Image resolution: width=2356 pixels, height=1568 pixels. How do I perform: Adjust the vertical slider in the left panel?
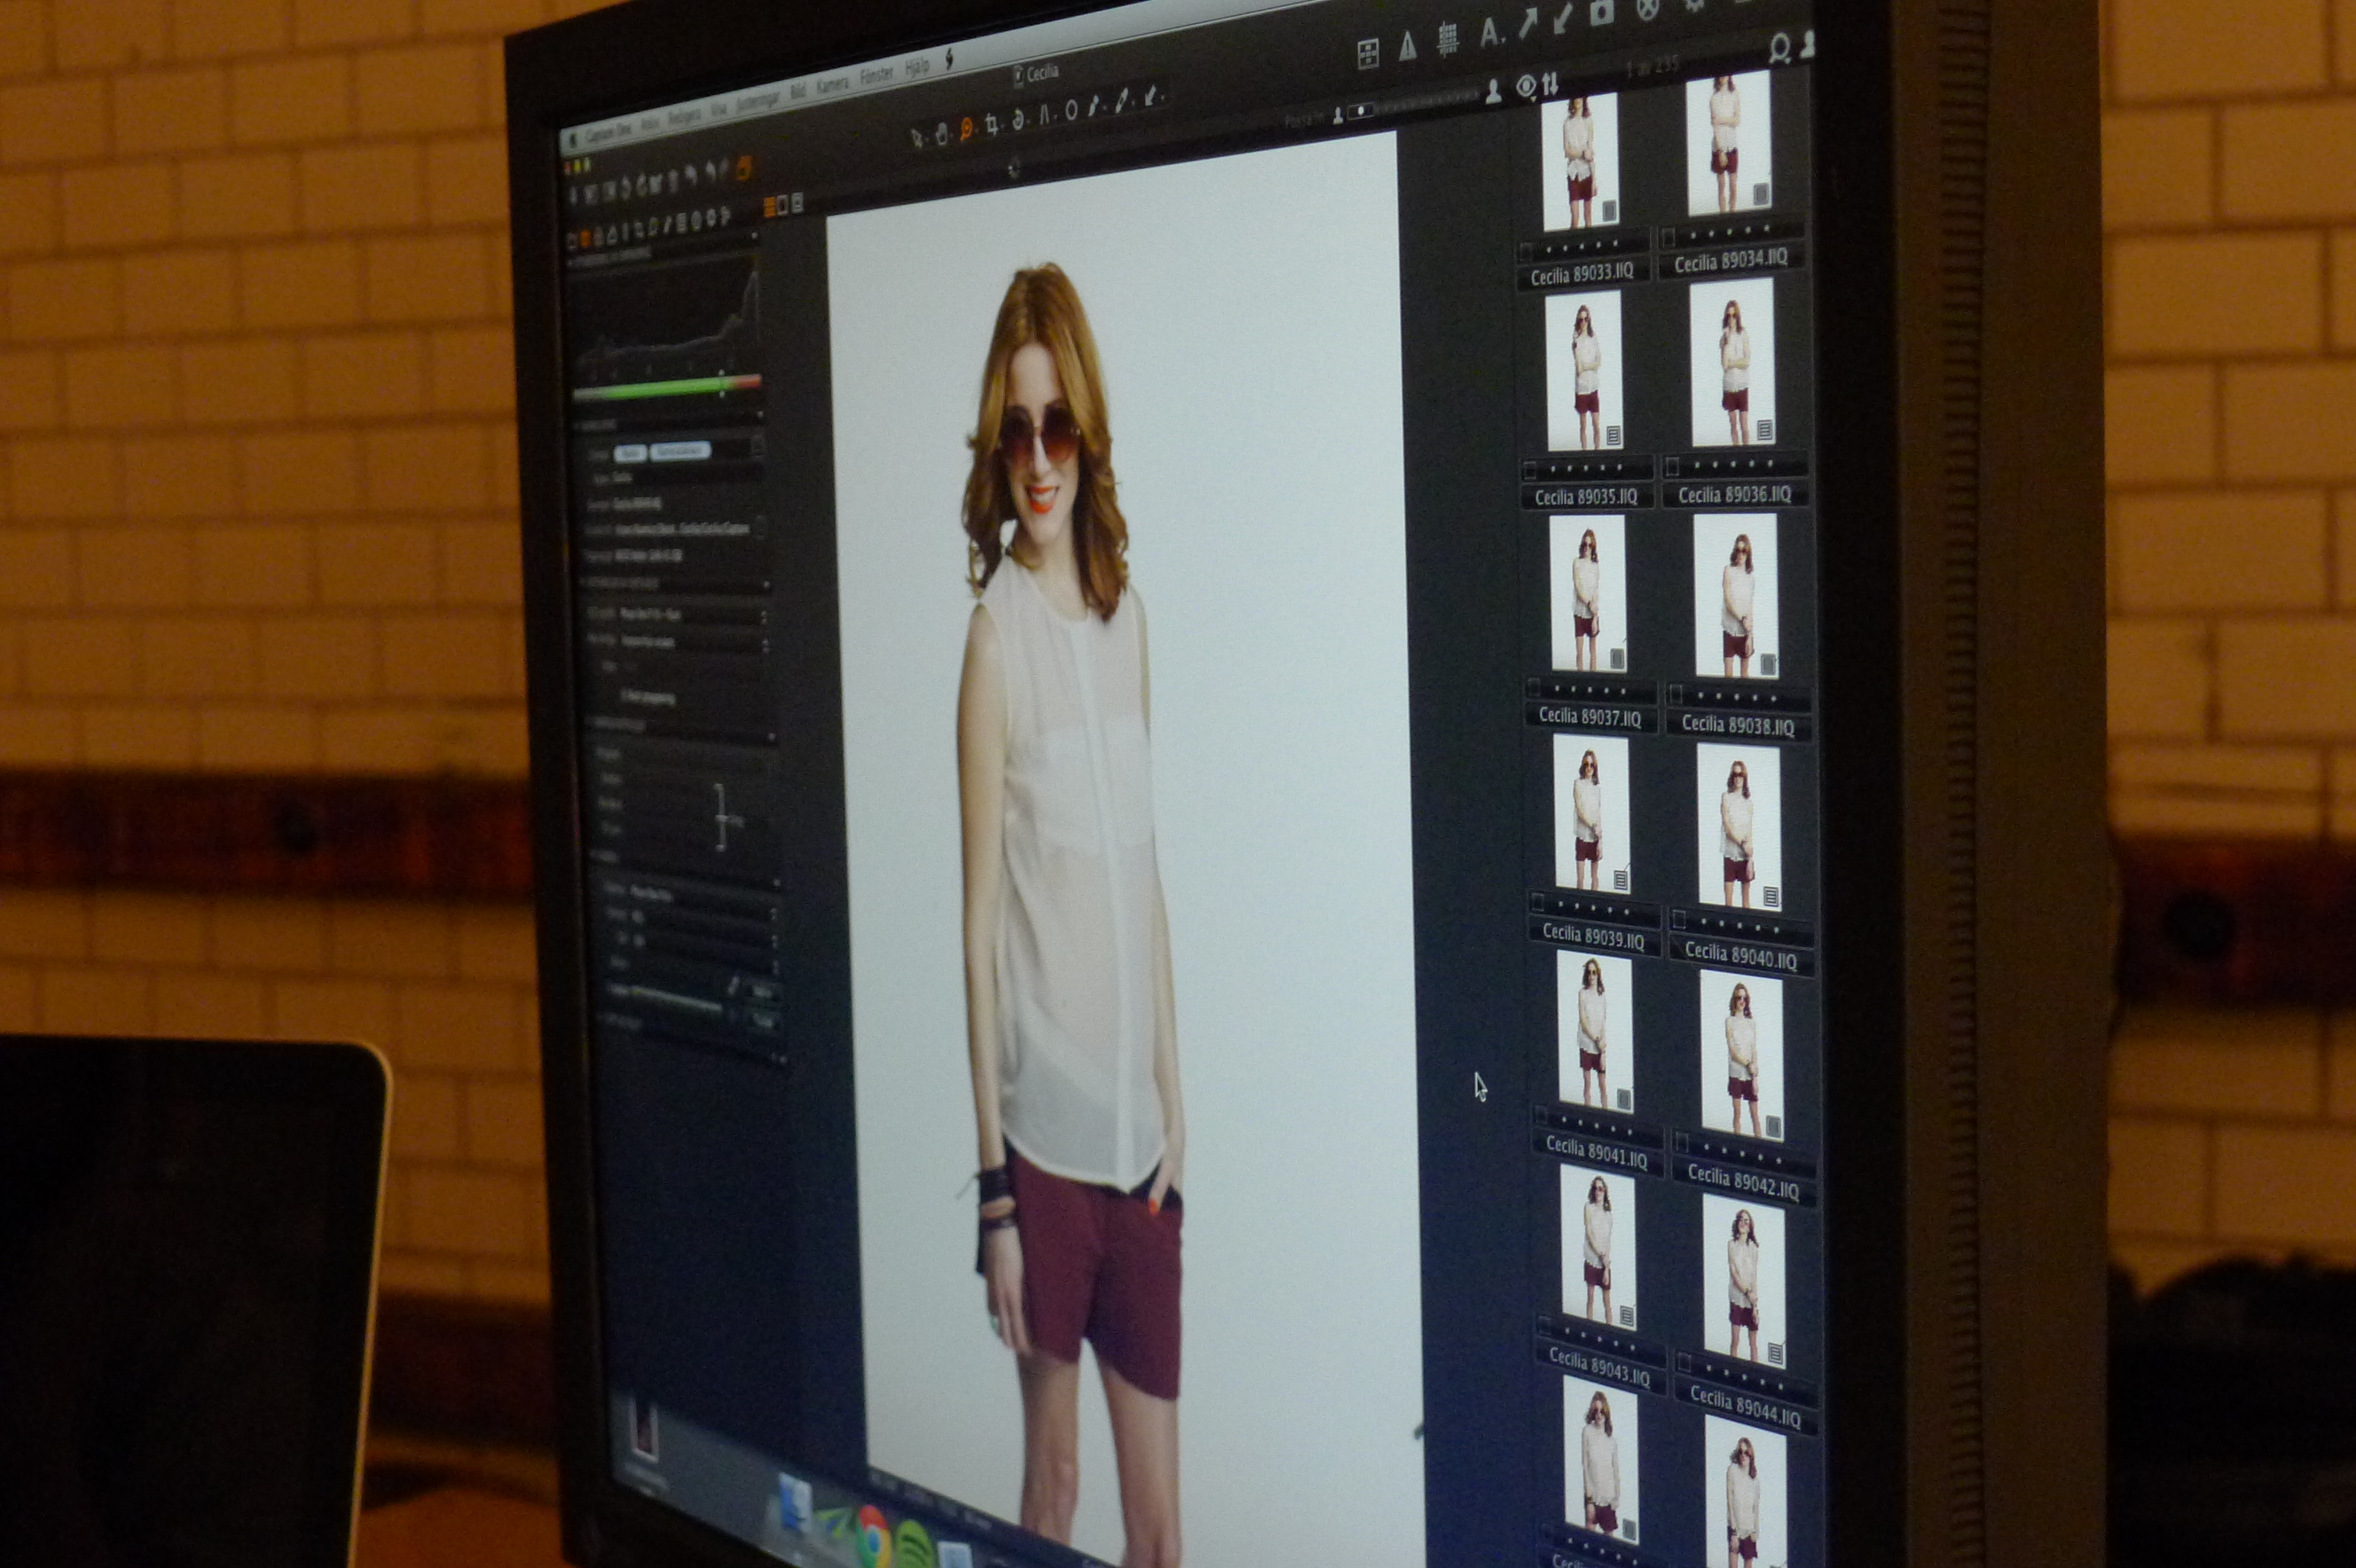tap(720, 818)
